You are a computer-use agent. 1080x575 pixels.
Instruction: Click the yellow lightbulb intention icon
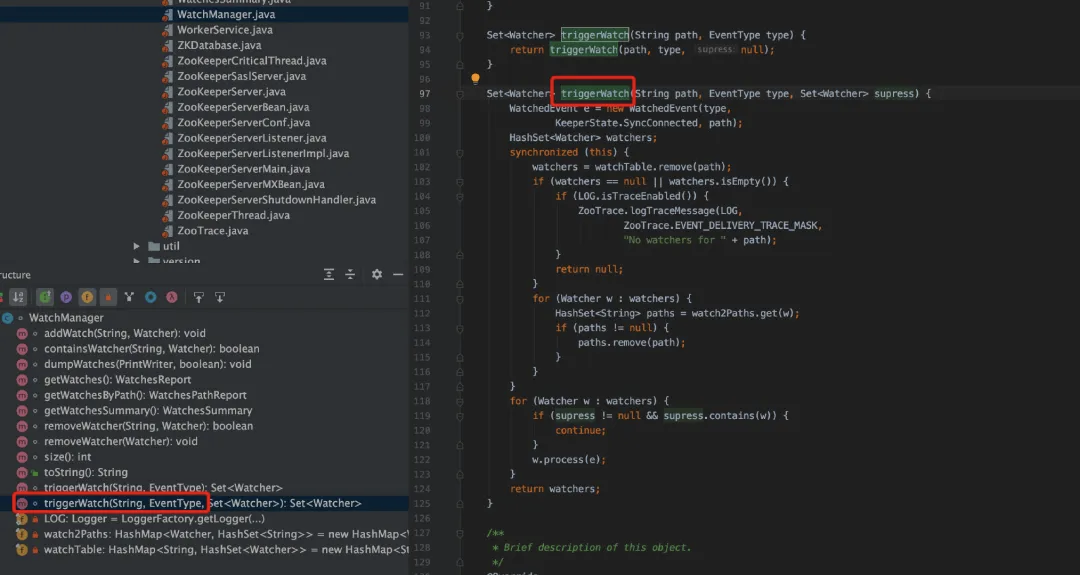tap(477, 78)
